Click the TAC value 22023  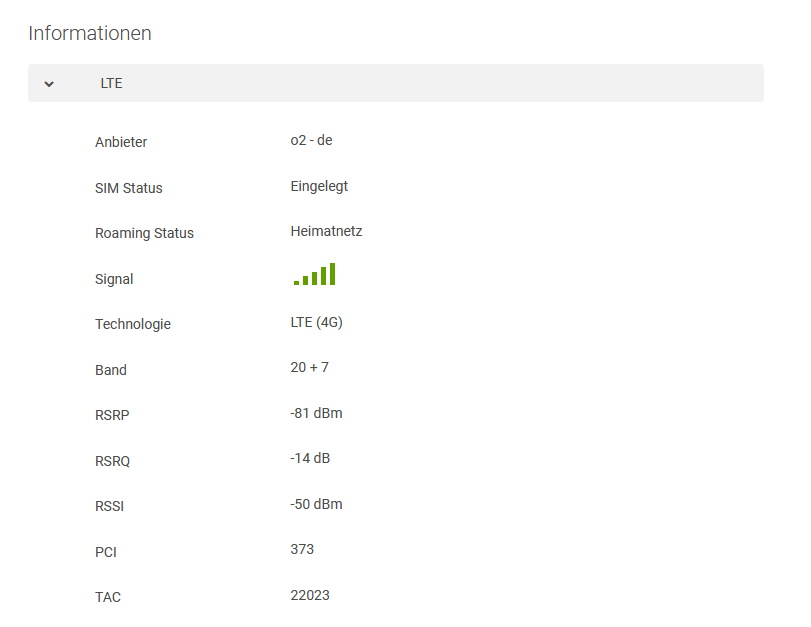[x=310, y=595]
